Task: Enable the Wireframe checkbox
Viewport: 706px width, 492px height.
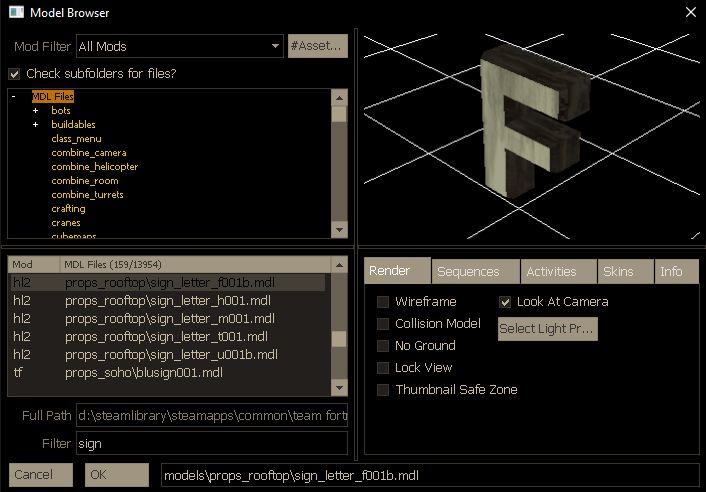Action: click(x=383, y=302)
